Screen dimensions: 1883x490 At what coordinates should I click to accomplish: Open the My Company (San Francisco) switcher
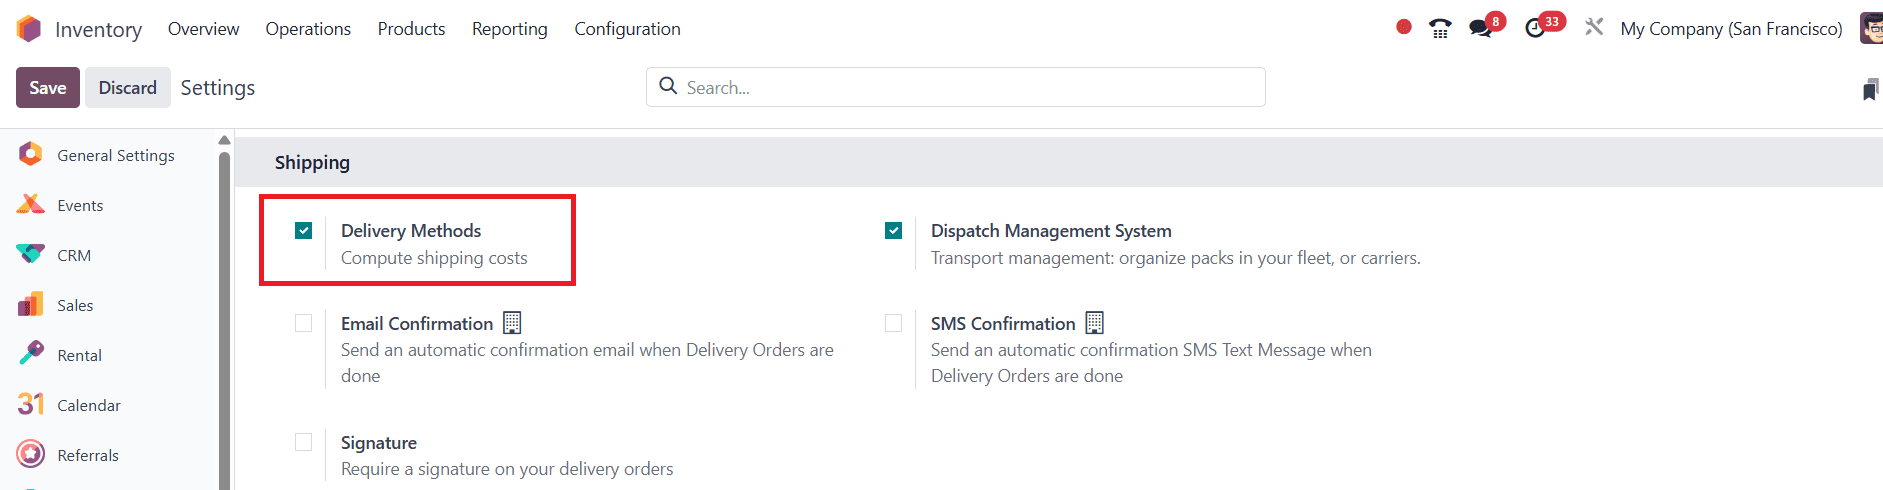point(1731,29)
